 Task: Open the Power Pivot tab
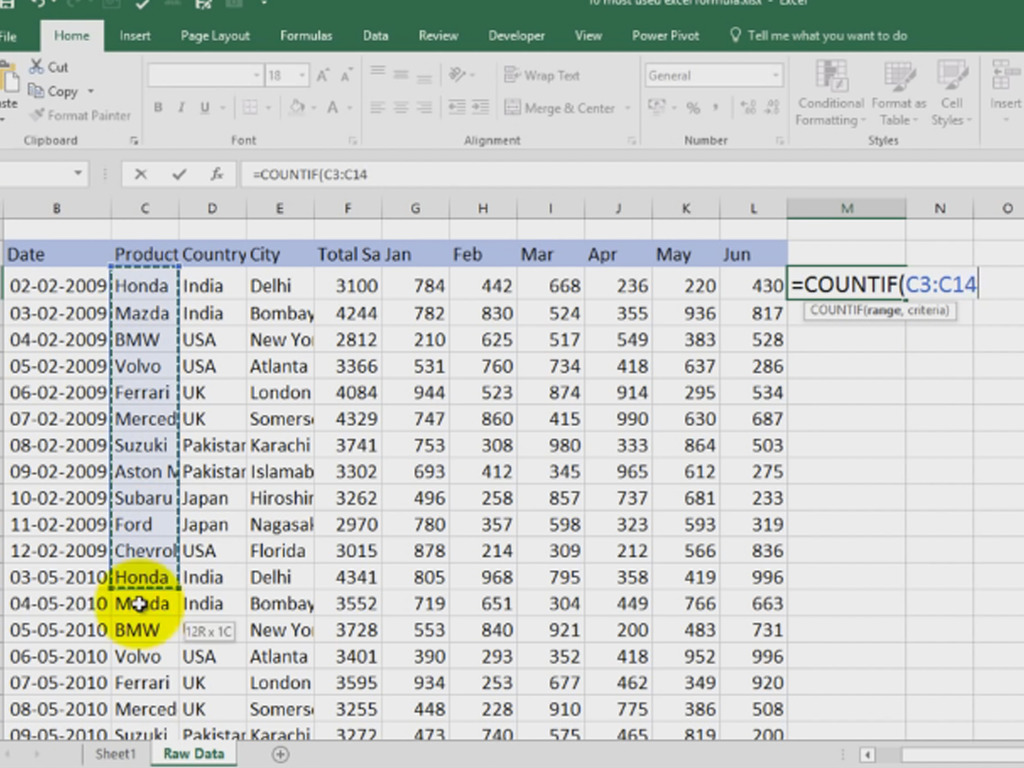pyautogui.click(x=665, y=36)
